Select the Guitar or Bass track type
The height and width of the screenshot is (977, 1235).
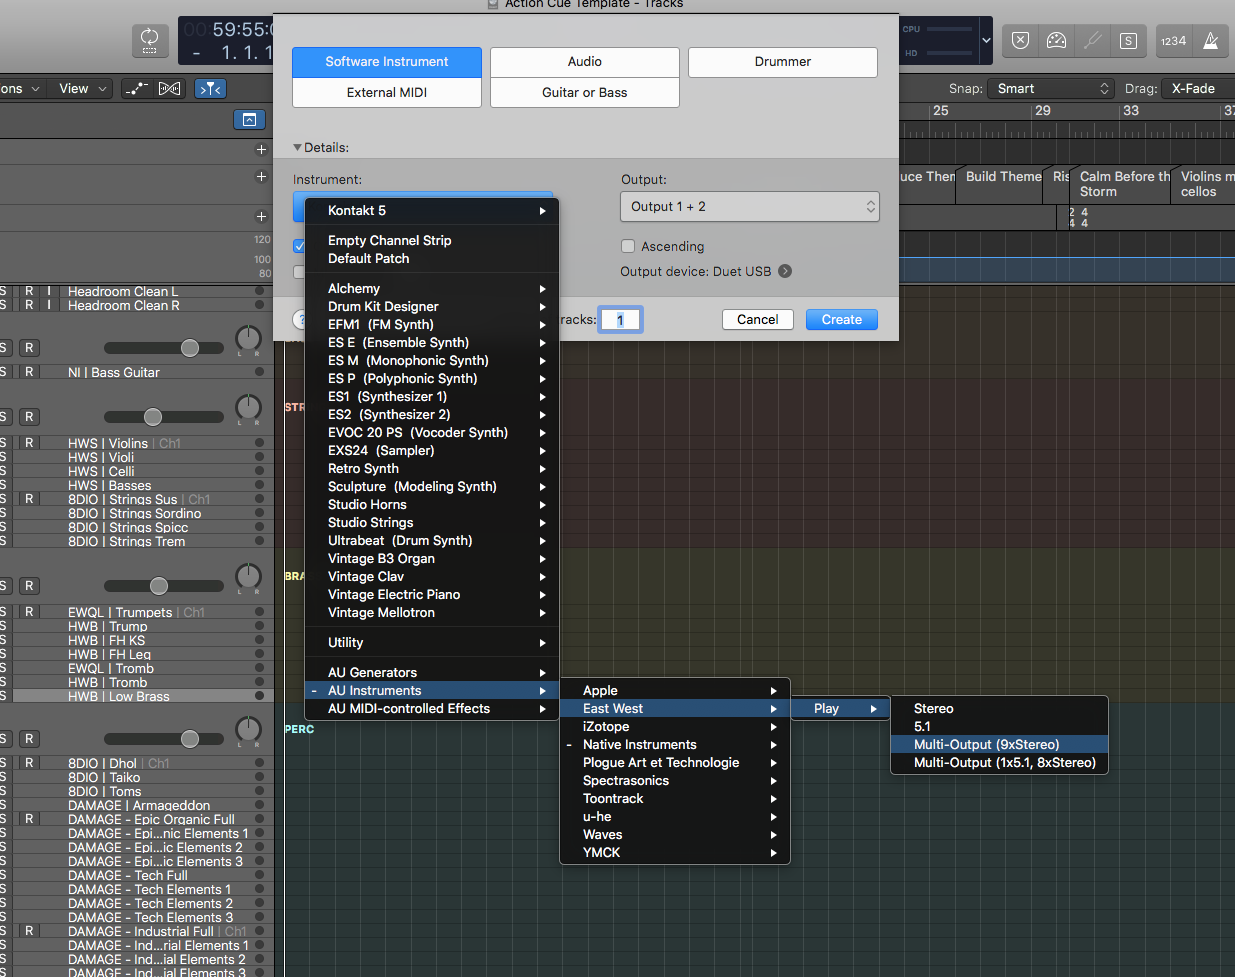[585, 92]
